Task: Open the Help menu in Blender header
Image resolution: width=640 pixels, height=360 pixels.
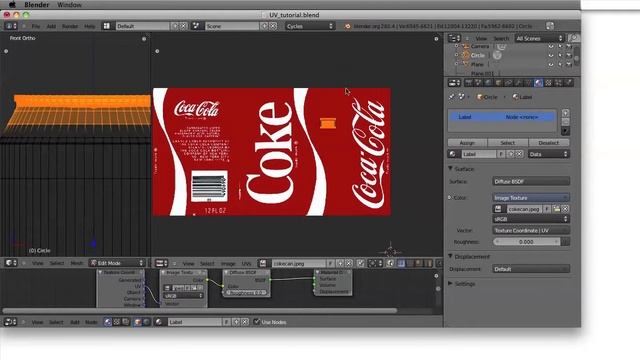Action: (x=89, y=26)
